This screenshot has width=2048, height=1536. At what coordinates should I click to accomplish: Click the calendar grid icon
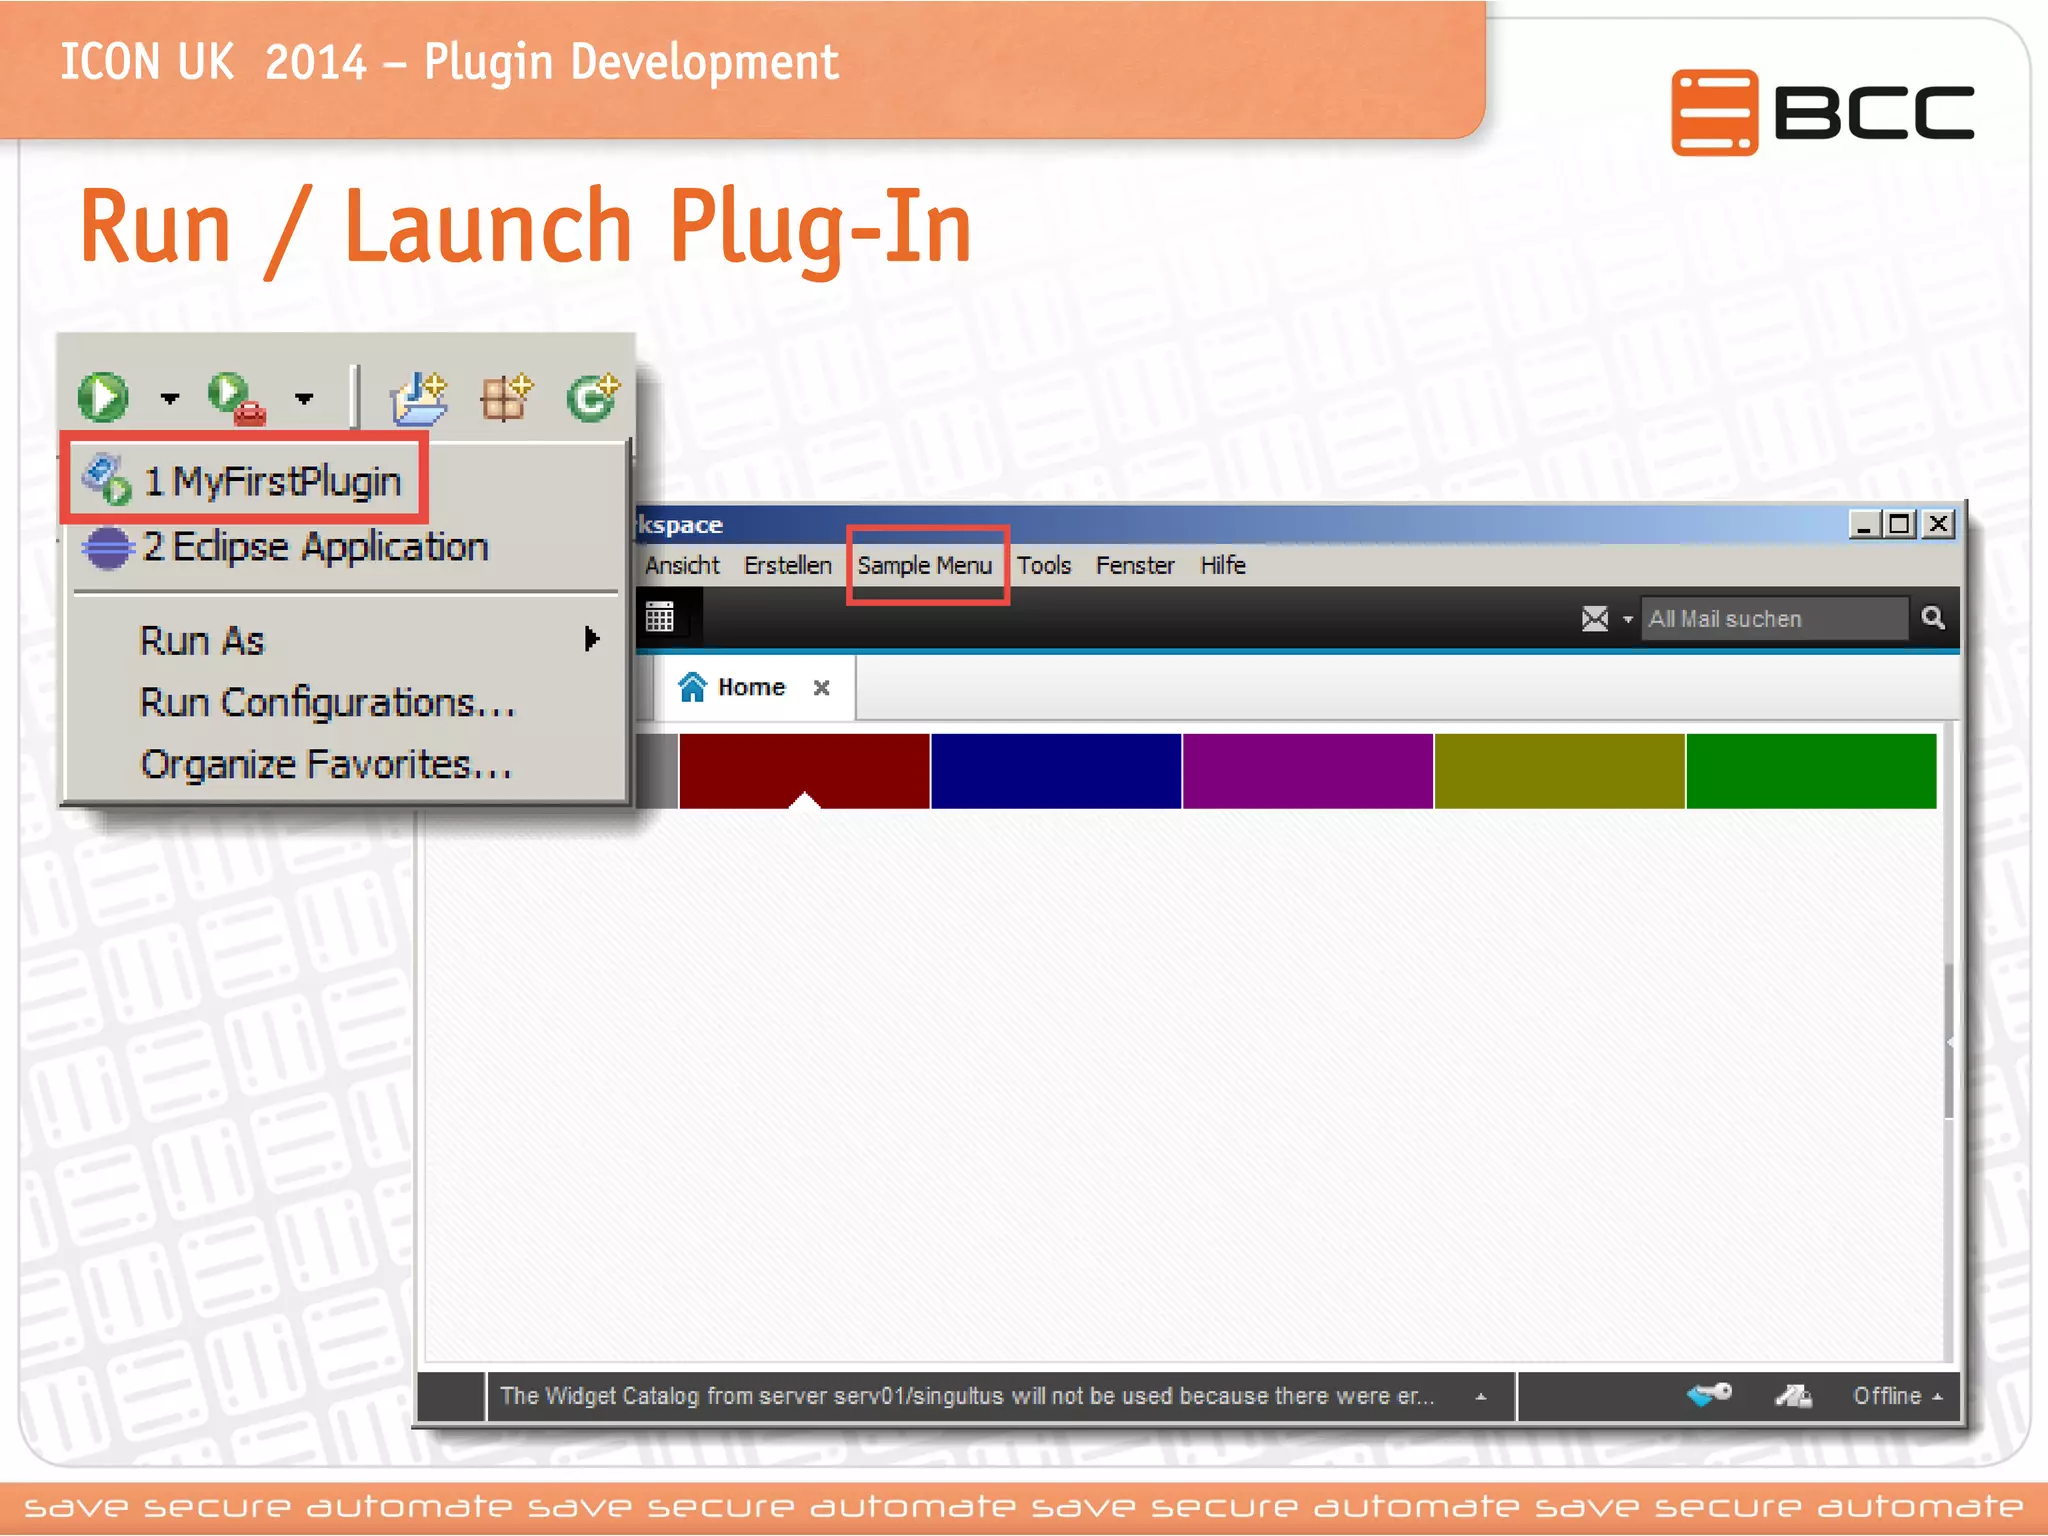(x=659, y=617)
